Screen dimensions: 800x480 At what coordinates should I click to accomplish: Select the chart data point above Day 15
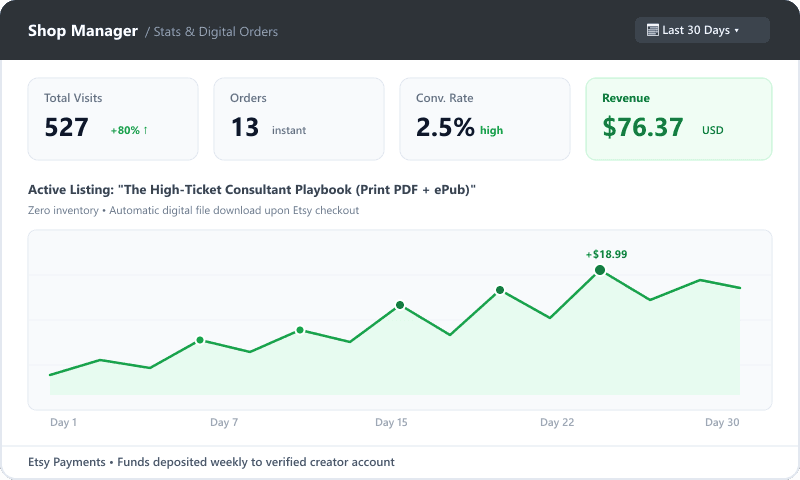point(400,305)
